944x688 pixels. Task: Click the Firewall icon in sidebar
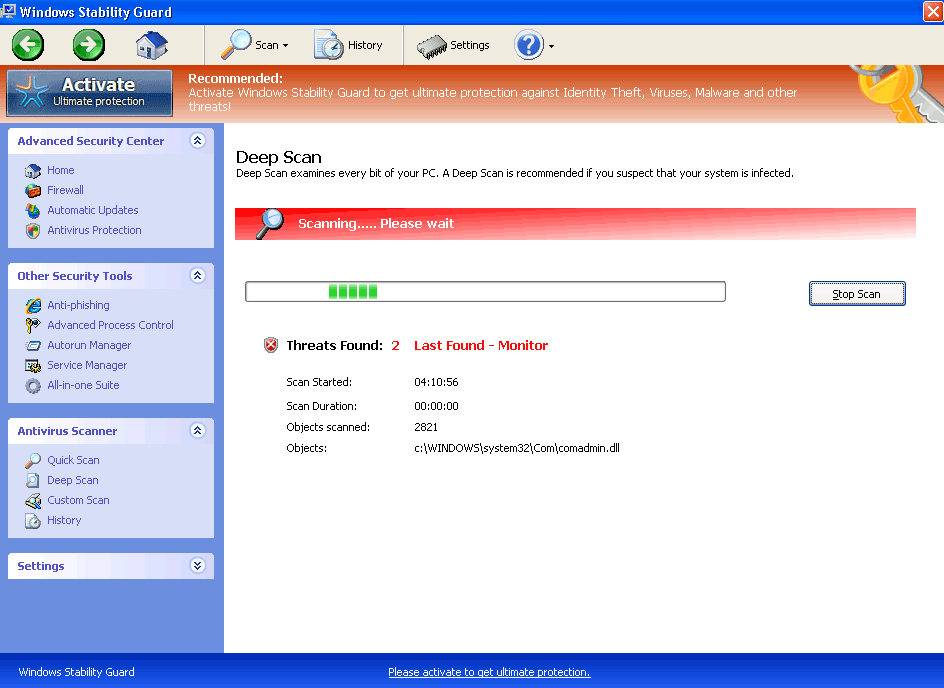[x=33, y=190]
